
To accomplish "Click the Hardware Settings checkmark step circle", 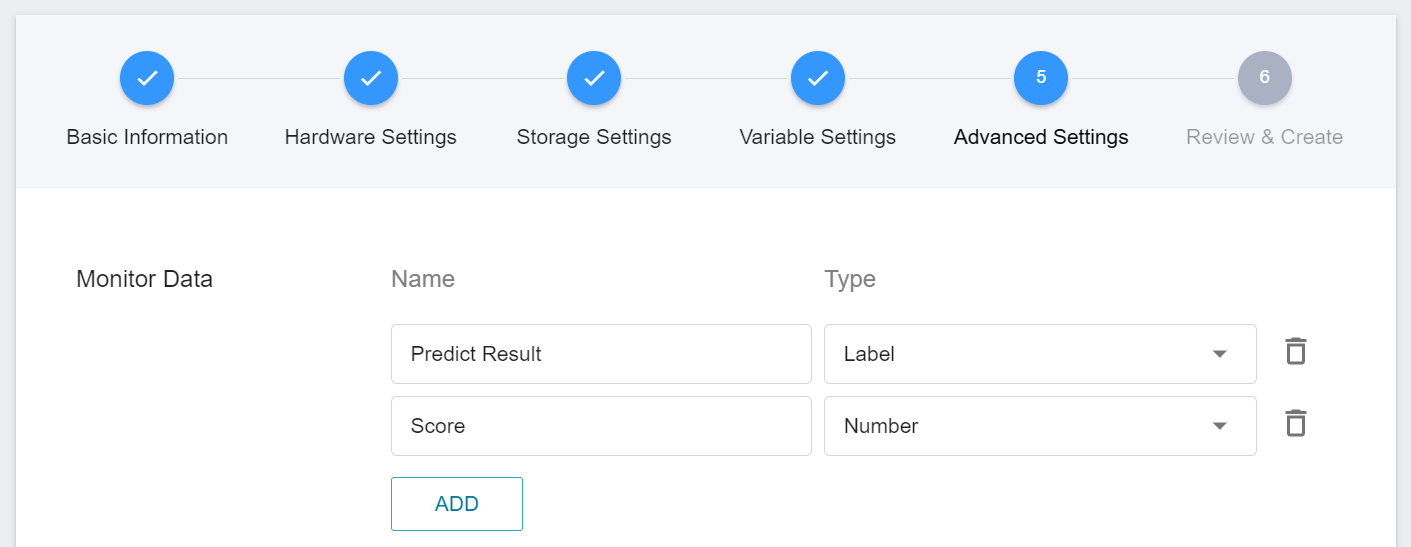I will [x=371, y=78].
